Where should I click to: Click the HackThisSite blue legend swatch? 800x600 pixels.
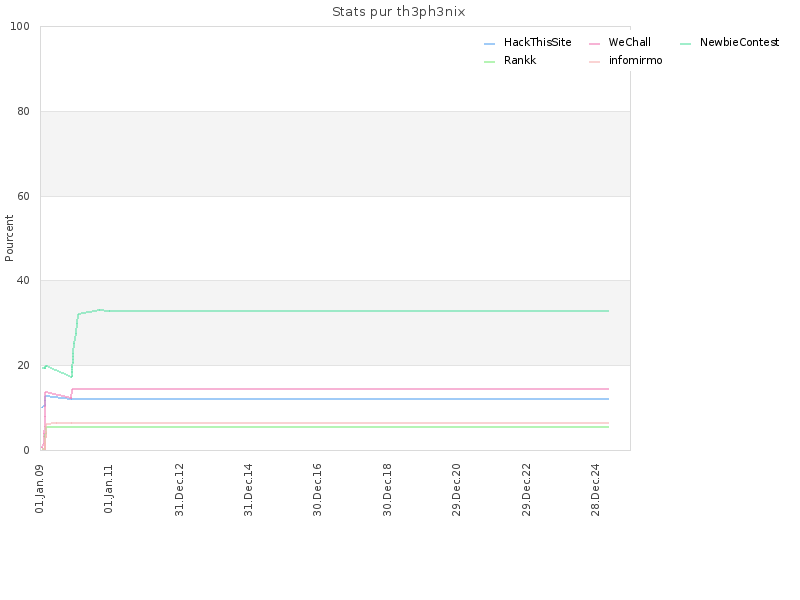pyautogui.click(x=489, y=44)
